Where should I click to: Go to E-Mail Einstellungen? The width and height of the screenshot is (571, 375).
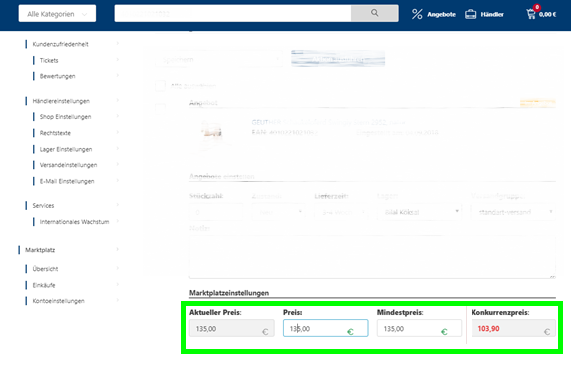67,181
